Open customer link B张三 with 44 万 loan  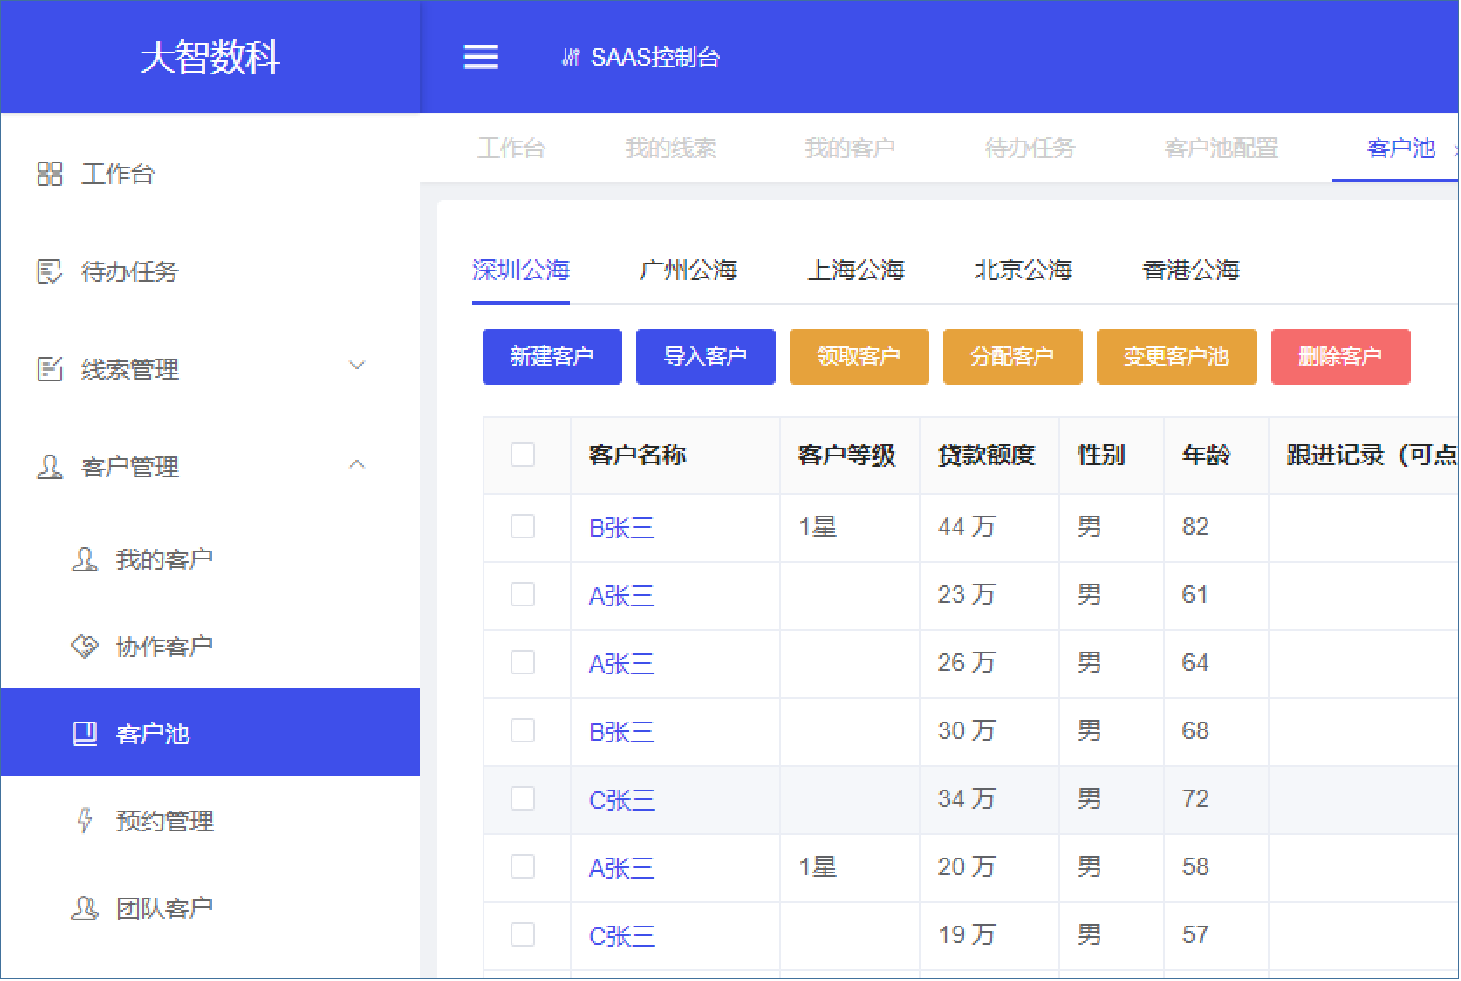click(622, 528)
